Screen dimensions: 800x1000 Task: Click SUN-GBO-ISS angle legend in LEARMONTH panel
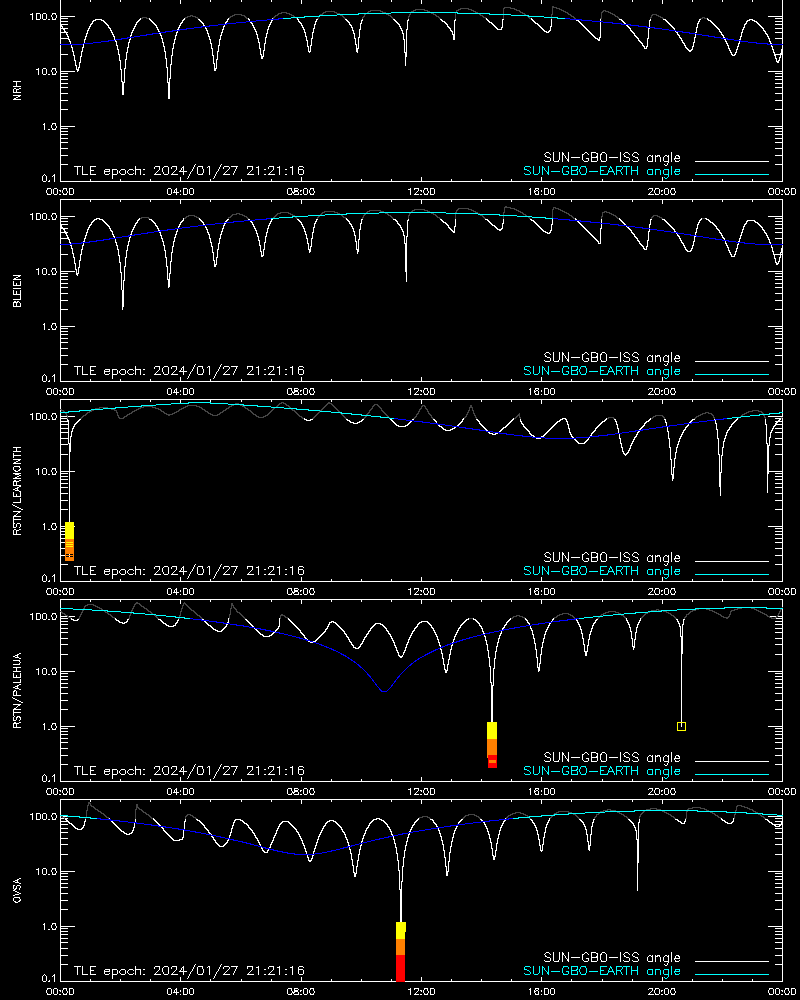pyautogui.click(x=612, y=557)
